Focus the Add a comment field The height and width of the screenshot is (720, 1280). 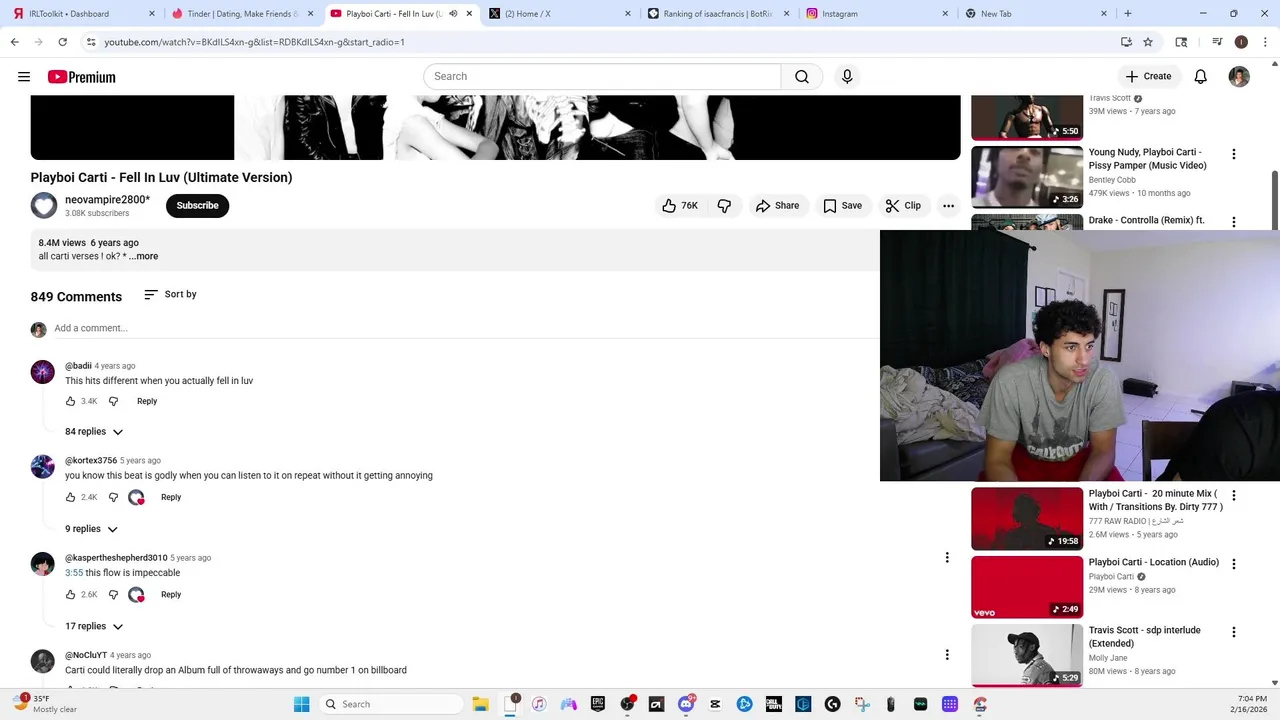(465, 328)
